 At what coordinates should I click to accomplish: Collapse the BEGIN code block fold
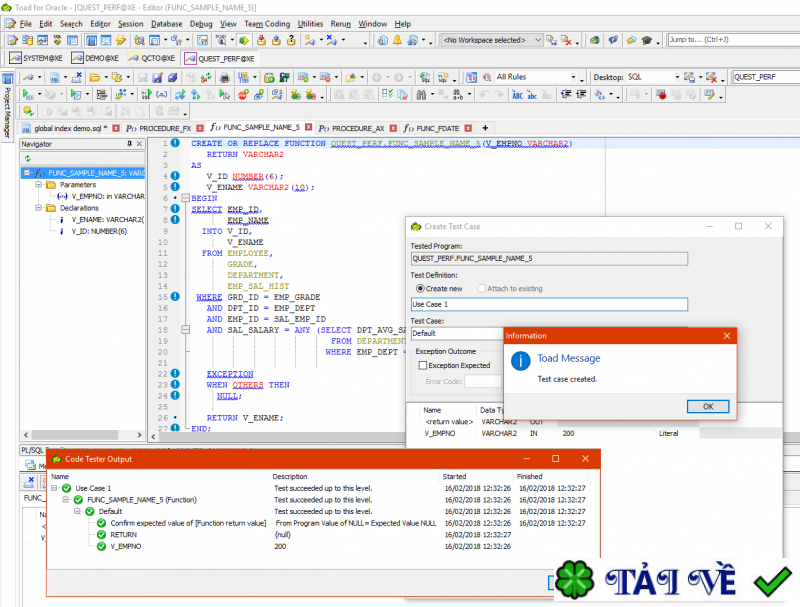pyautogui.click(x=185, y=197)
